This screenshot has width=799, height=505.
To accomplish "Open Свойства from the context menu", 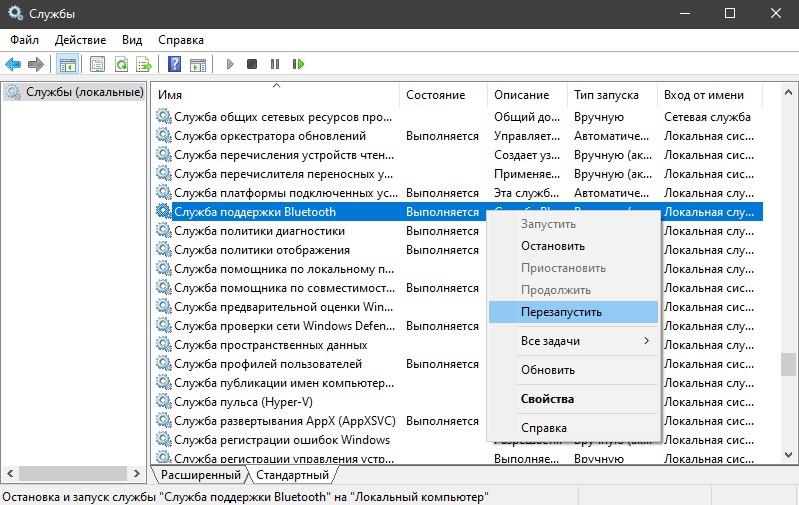I will [573, 399].
